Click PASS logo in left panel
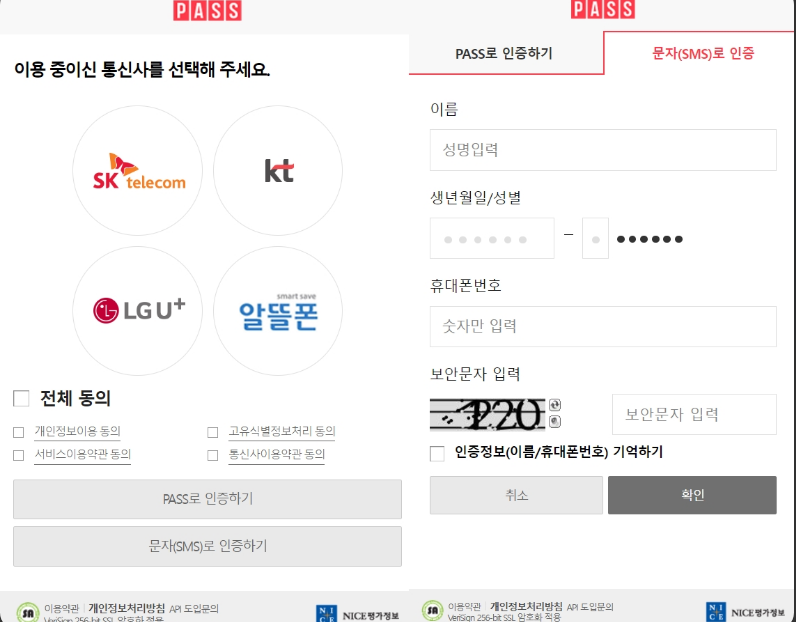The image size is (796, 622). pyautogui.click(x=207, y=10)
